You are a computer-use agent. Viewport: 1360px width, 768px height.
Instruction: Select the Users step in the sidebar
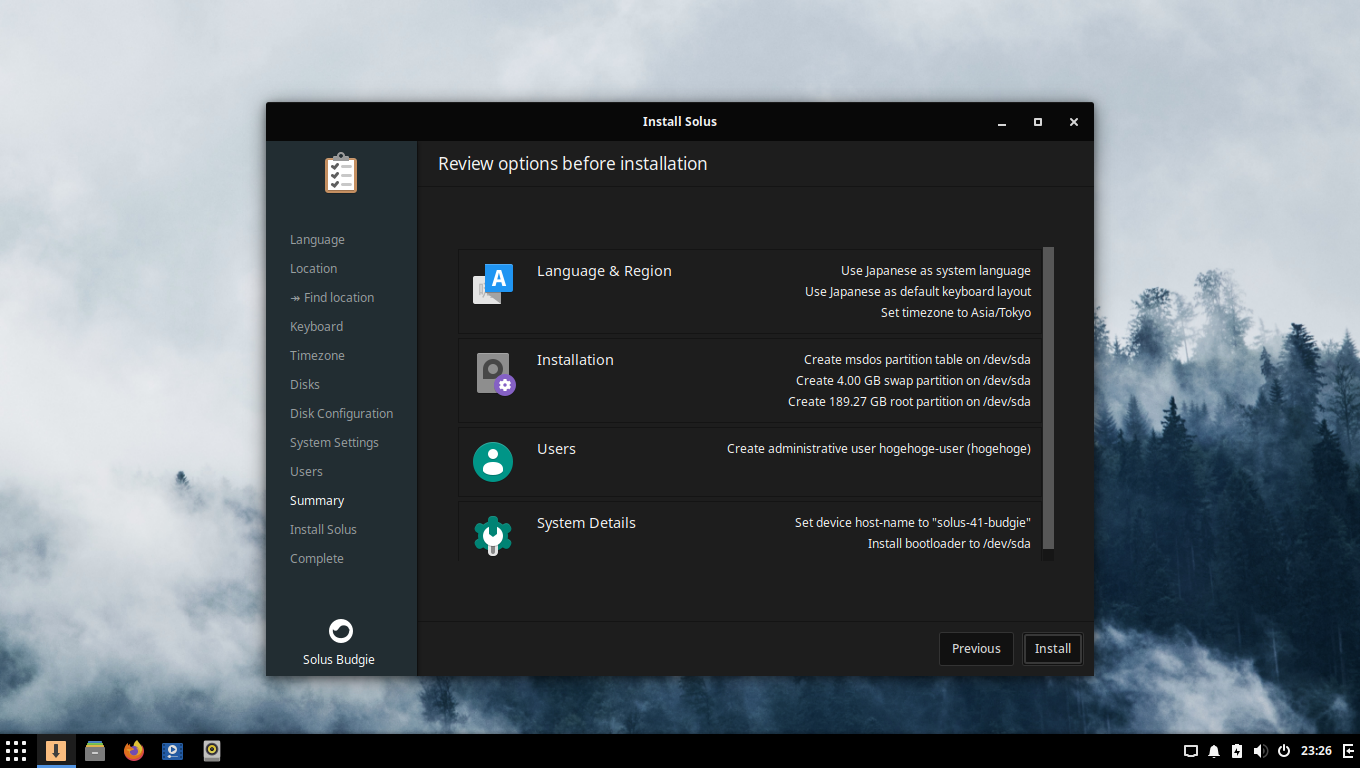pyautogui.click(x=306, y=472)
